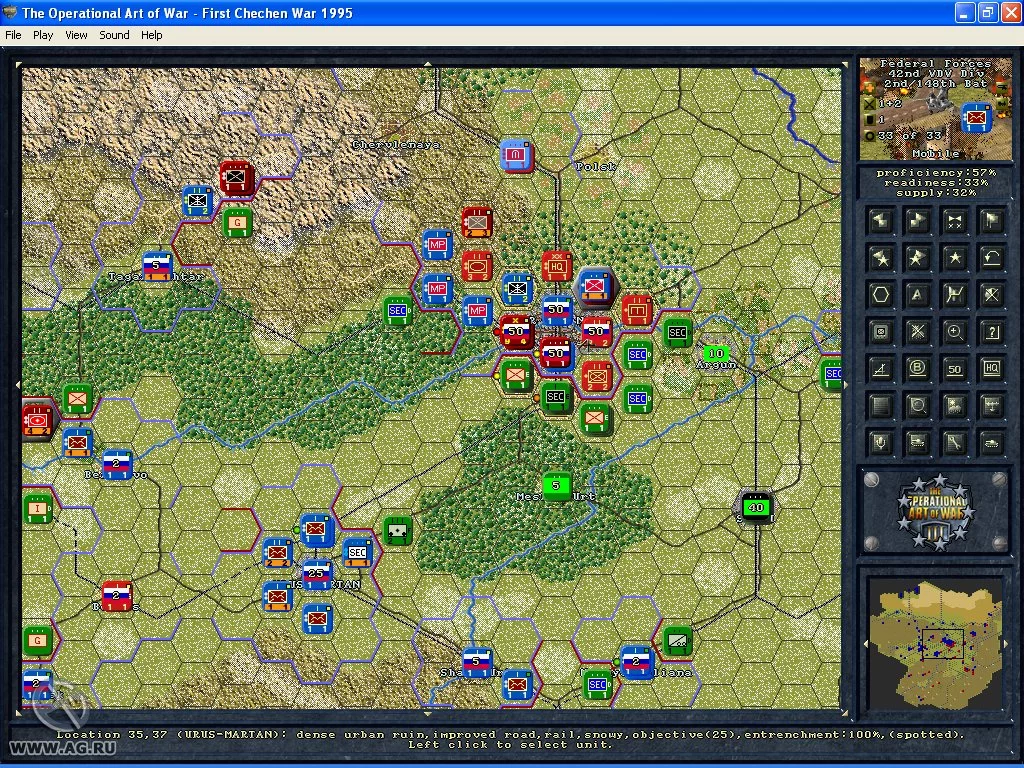
Task: Toggle the unit counter display button
Action: (x=880, y=332)
